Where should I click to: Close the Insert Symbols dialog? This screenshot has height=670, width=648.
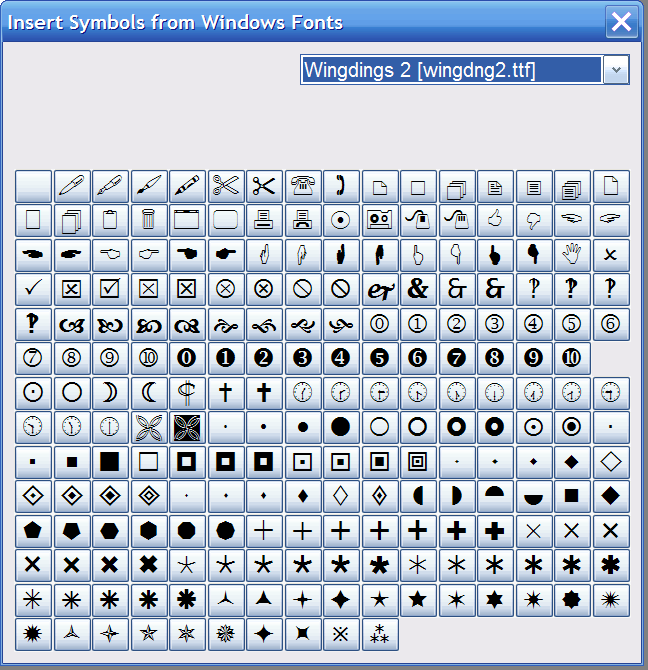(622, 22)
